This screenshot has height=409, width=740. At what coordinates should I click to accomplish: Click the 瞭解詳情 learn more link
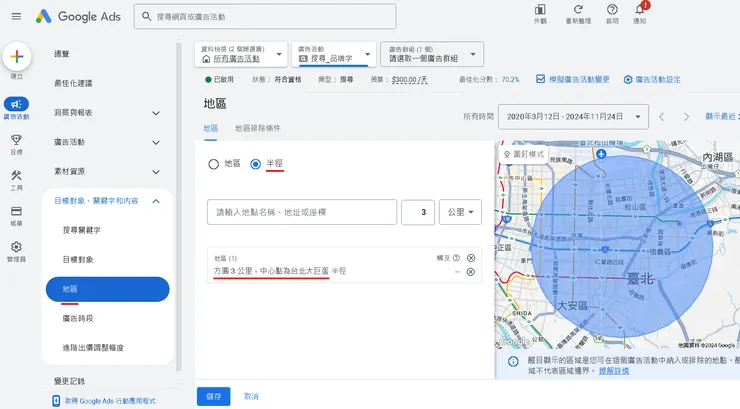(x=614, y=371)
